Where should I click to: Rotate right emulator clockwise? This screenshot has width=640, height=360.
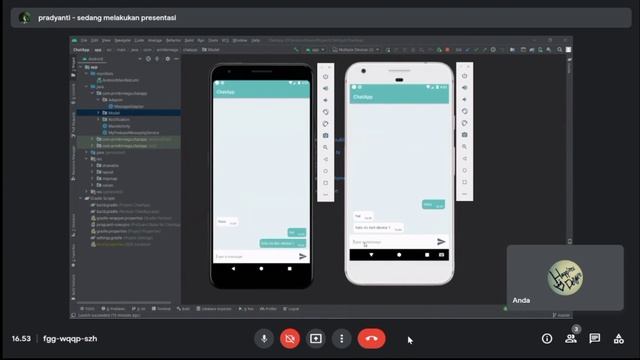(x=464, y=123)
